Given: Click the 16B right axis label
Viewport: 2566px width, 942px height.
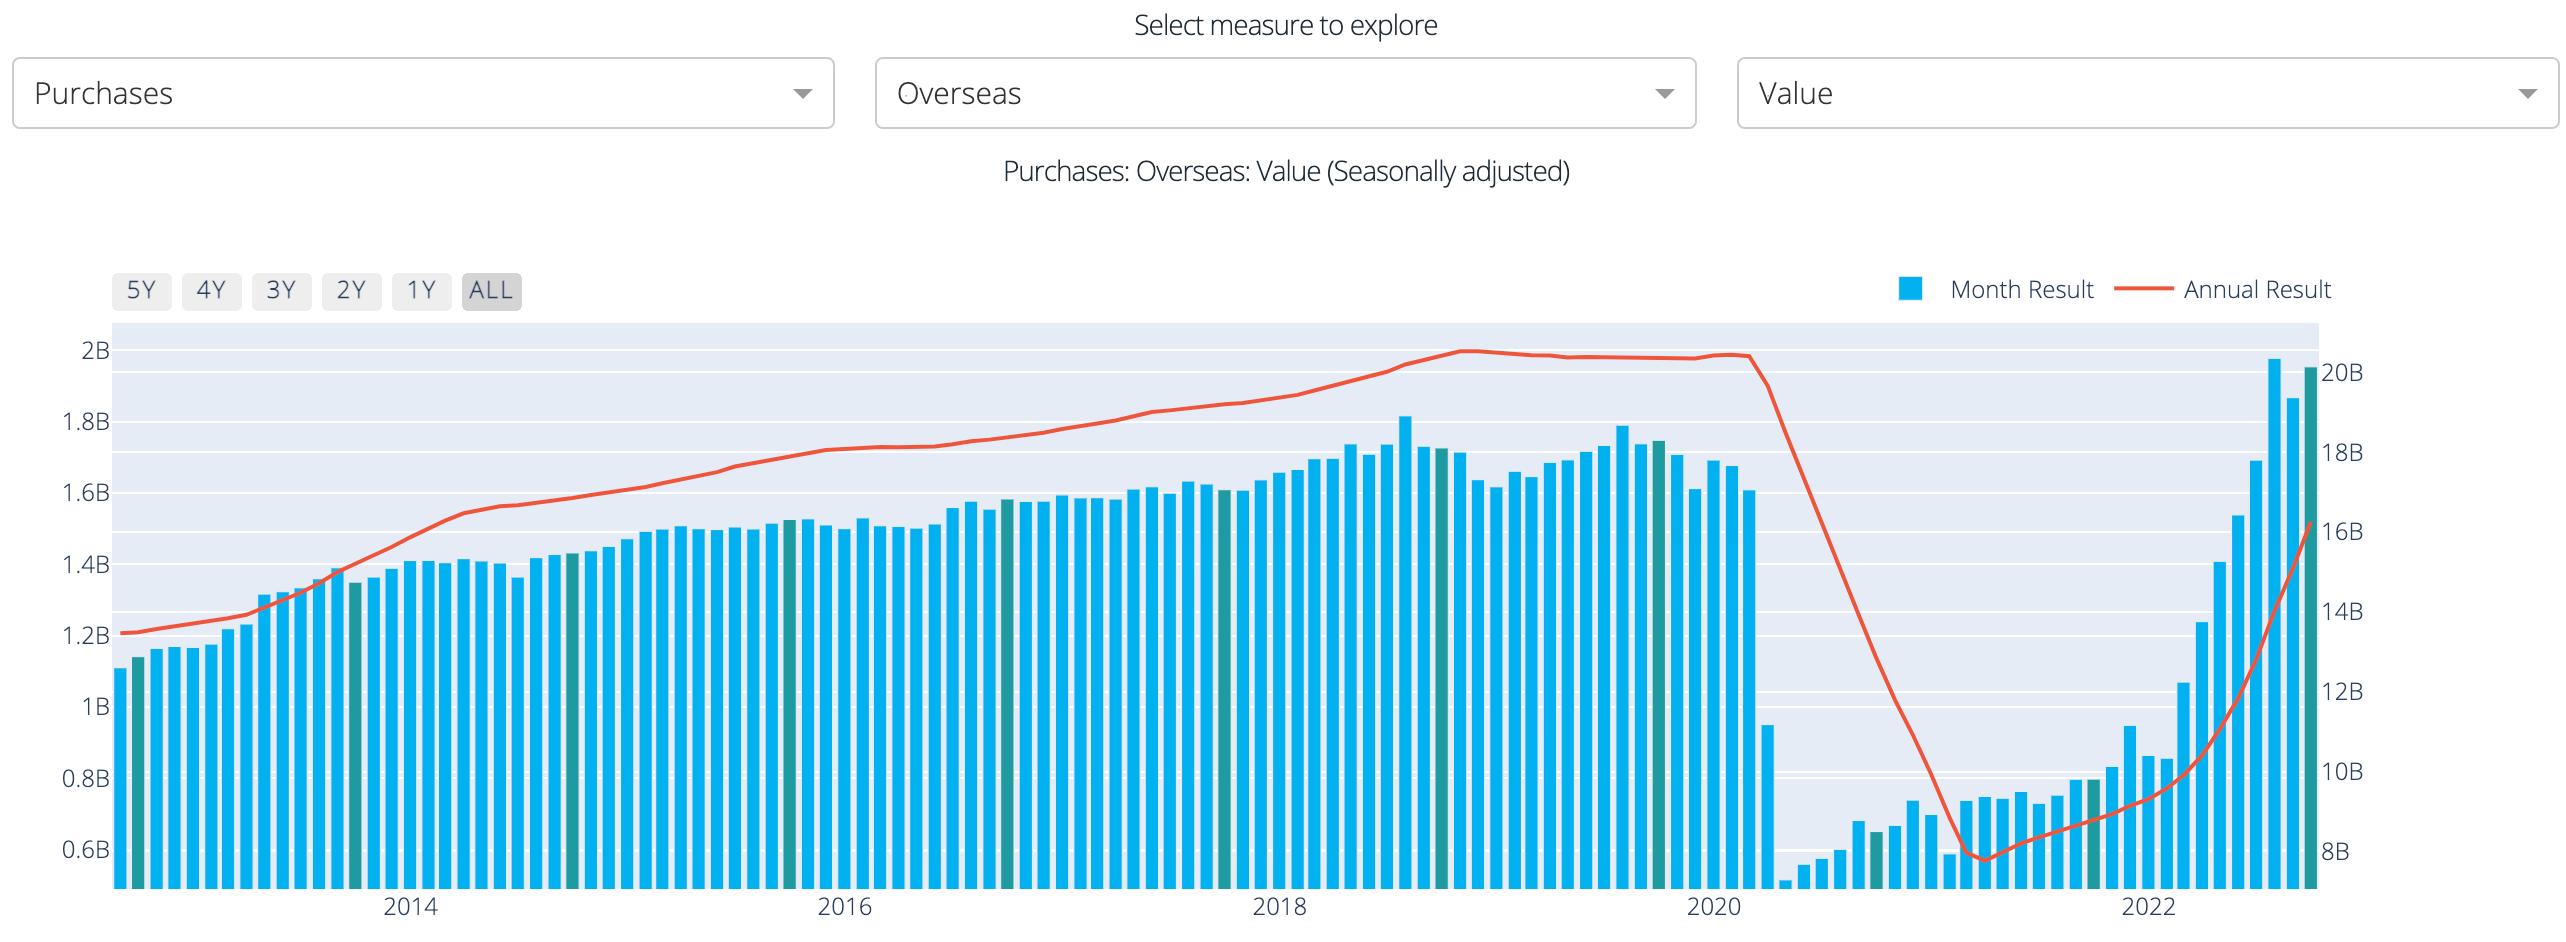Looking at the screenshot, I should [2342, 532].
